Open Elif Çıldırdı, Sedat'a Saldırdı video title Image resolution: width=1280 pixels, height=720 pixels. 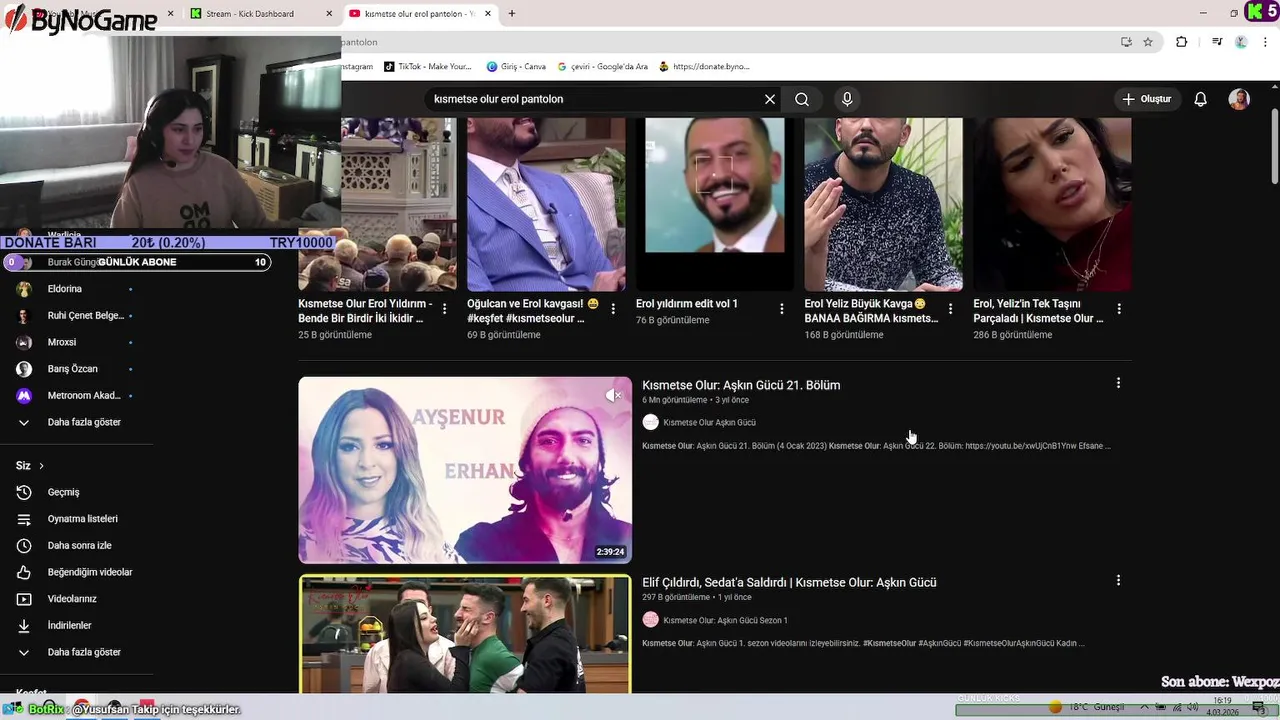789,582
